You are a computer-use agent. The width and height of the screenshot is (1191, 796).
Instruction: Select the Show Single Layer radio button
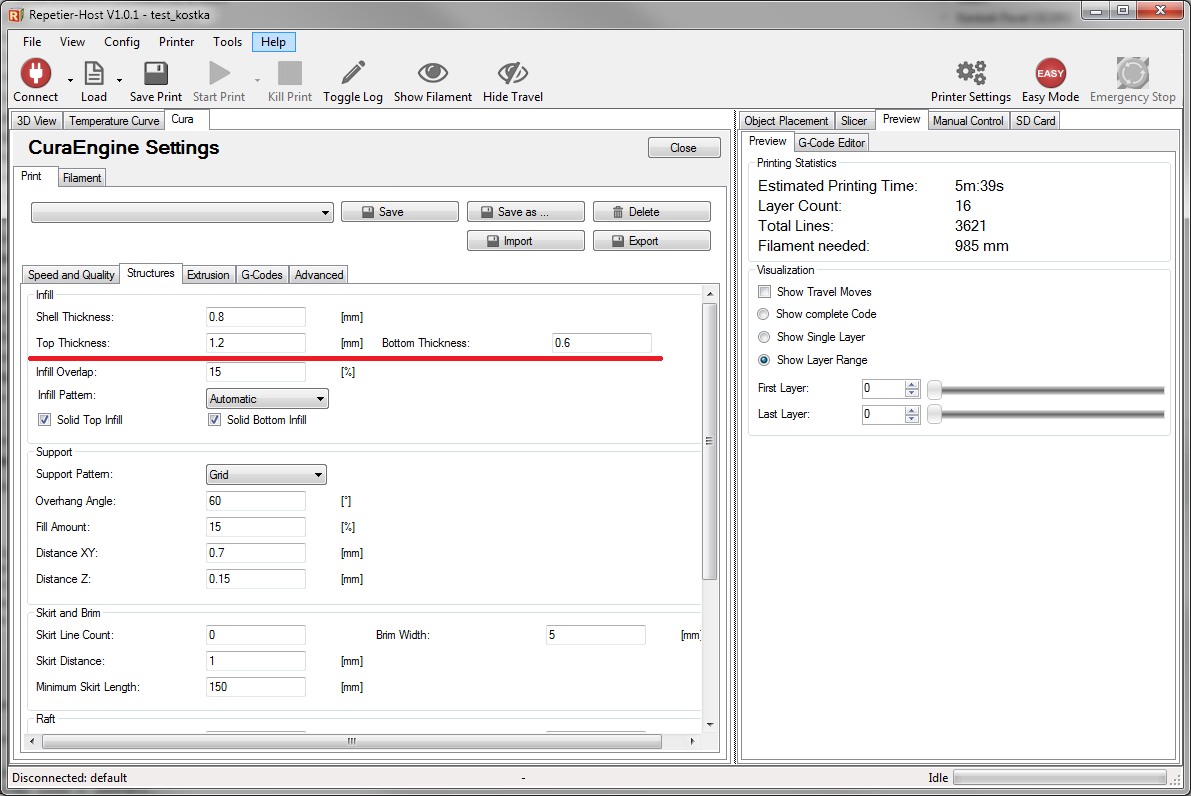tap(765, 337)
